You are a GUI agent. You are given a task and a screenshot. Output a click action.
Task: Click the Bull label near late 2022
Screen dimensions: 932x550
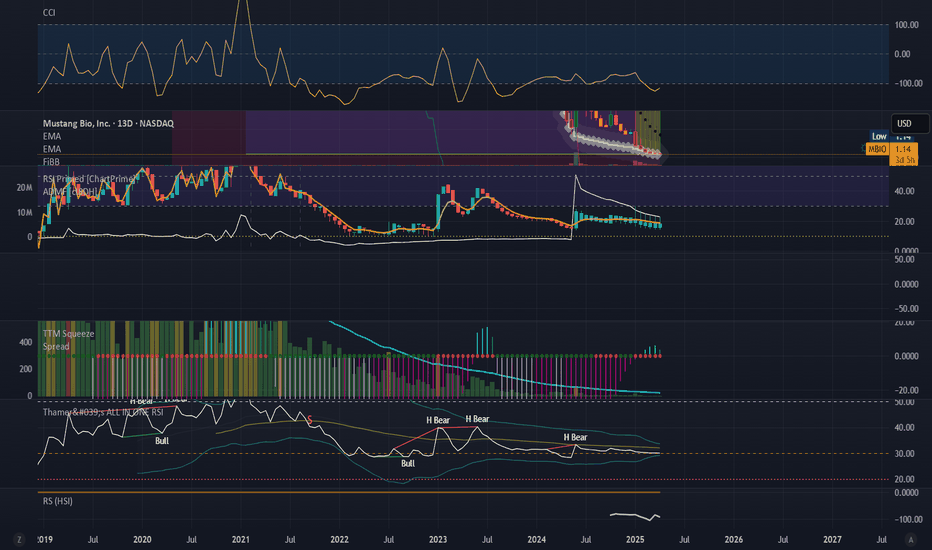click(408, 463)
